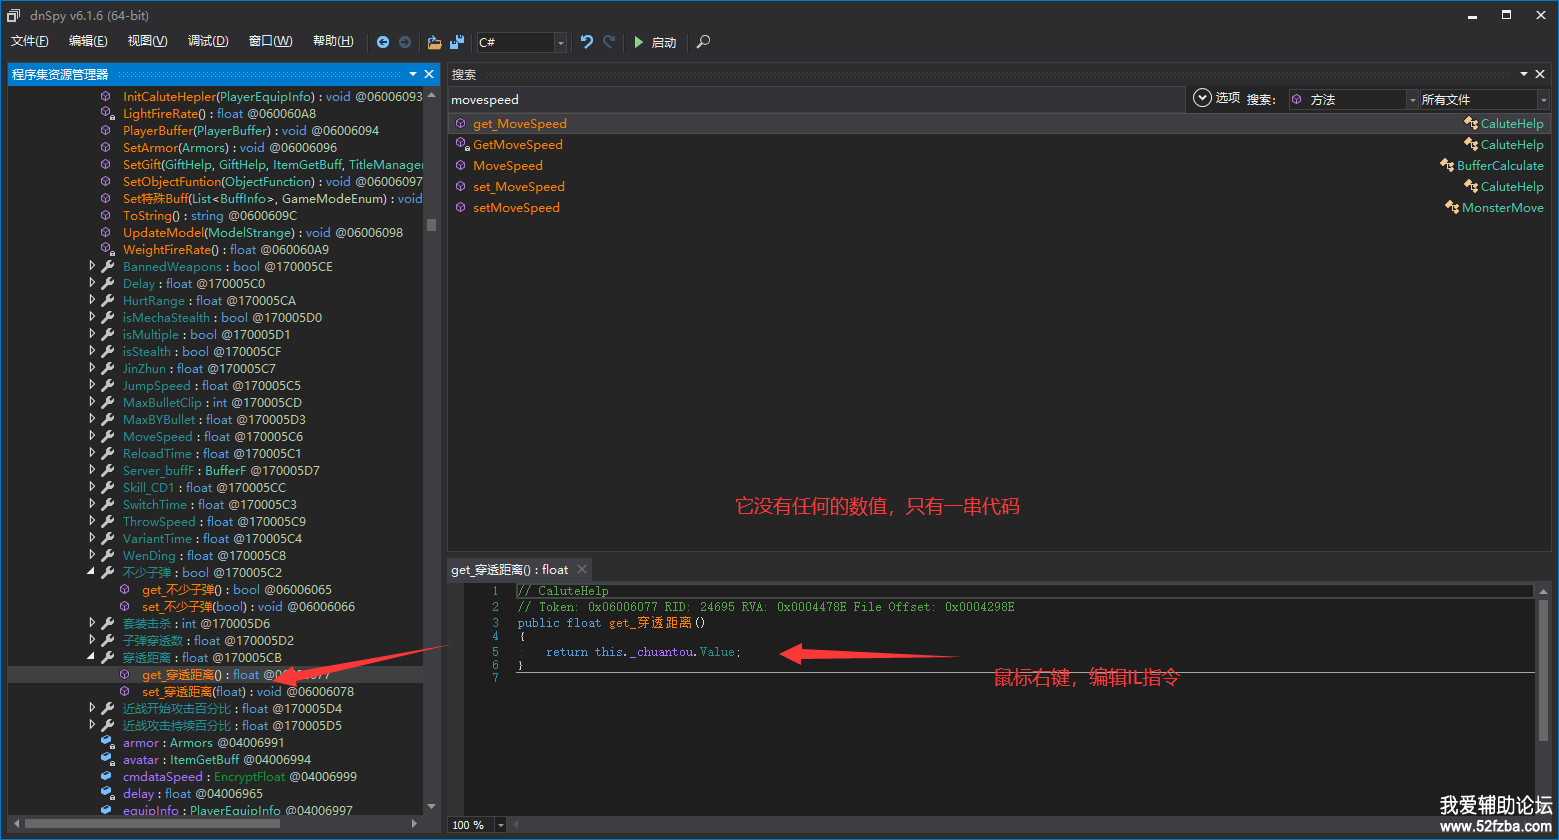
Task: Expand the JumpSpeed property node
Action: (x=93, y=385)
